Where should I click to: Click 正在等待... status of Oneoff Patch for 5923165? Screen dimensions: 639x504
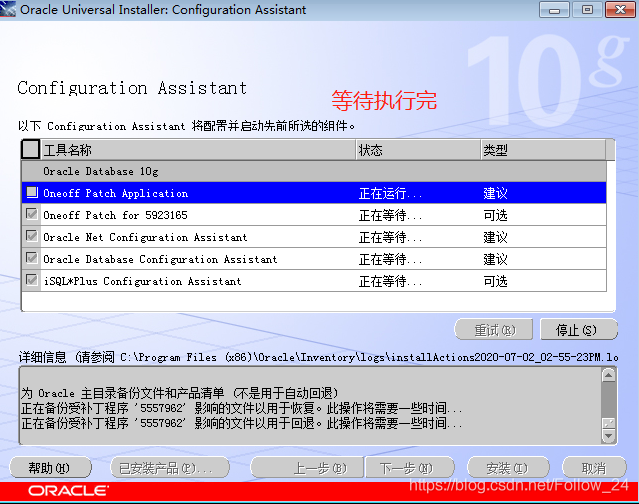point(390,215)
